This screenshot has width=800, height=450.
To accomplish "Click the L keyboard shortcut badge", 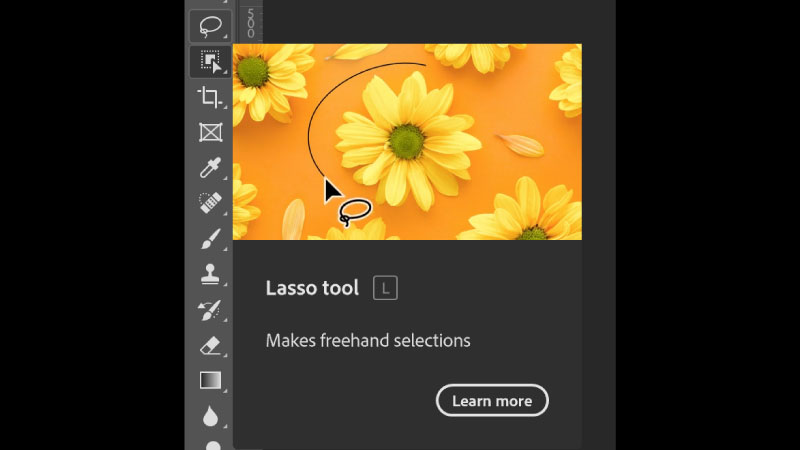I will point(385,289).
